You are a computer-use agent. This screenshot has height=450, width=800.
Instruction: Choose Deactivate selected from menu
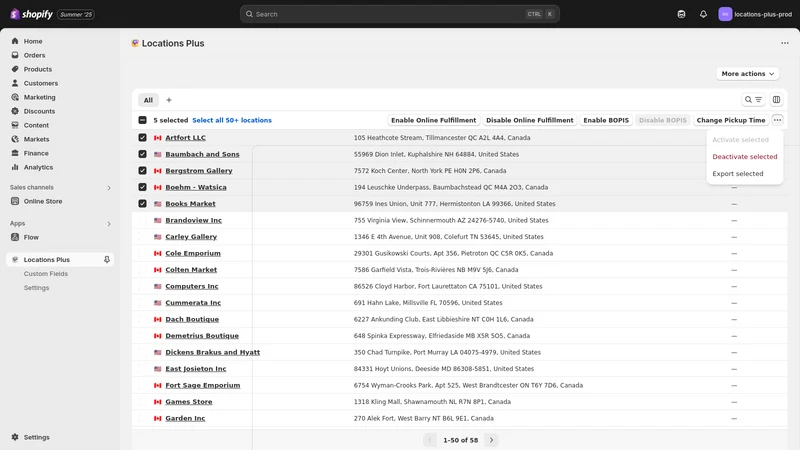click(x=744, y=157)
